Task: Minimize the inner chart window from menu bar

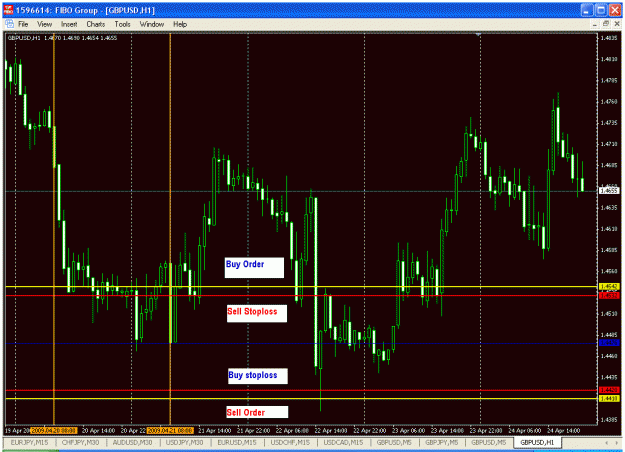Action: tap(595, 24)
